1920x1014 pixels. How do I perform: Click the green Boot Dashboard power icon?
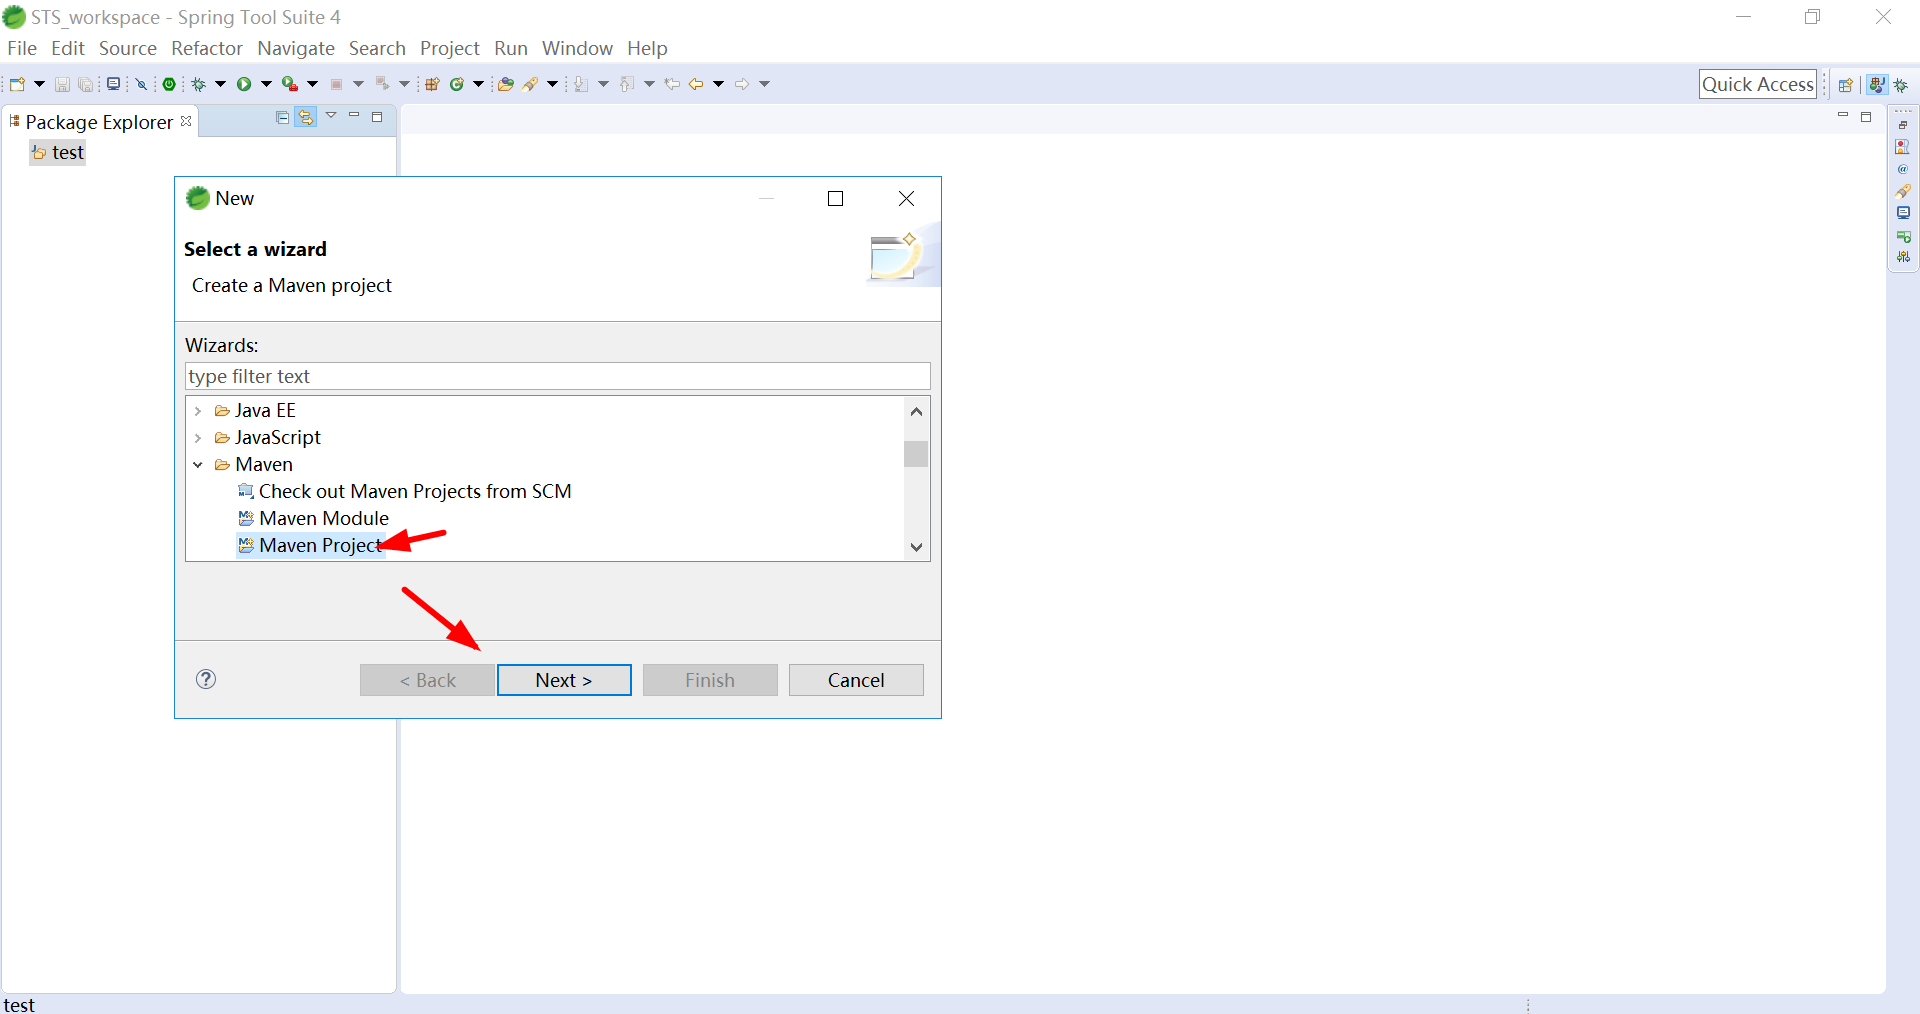coord(170,84)
